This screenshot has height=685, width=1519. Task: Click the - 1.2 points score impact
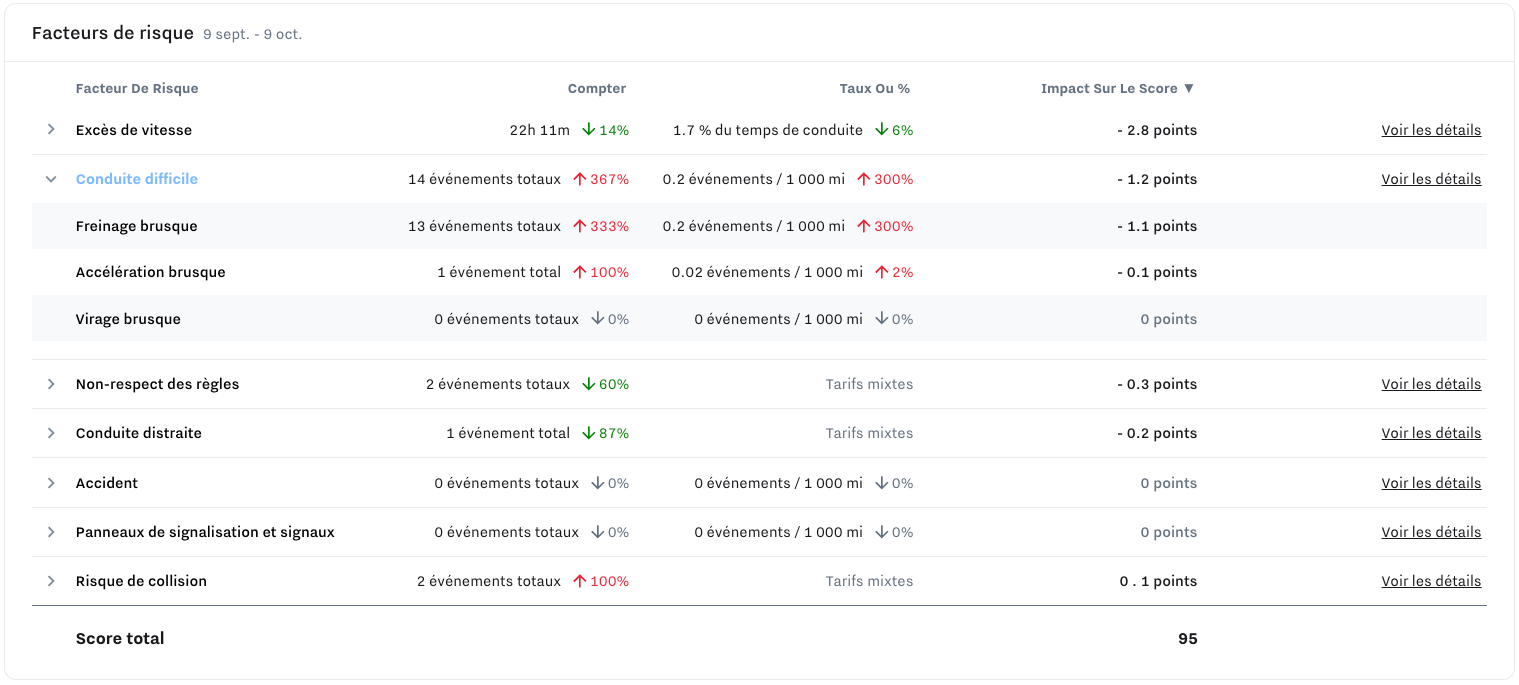pos(1157,179)
